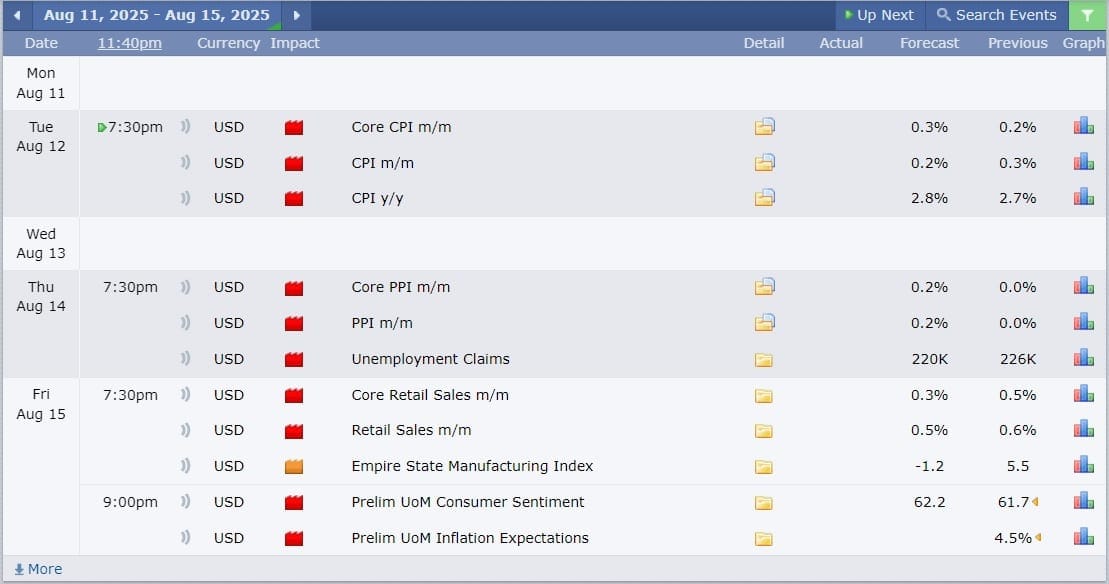1109x584 pixels.
Task: Click the Up Next button
Action: (x=879, y=15)
